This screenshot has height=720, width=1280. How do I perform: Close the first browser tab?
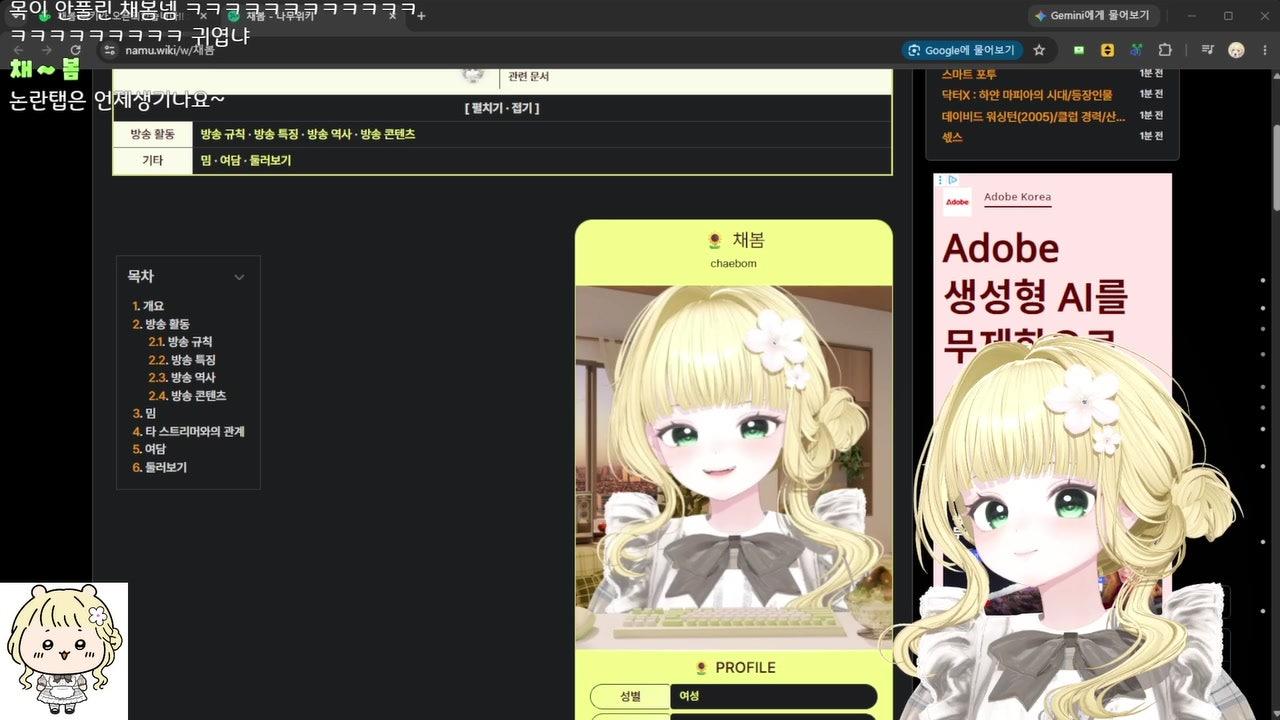[x=203, y=16]
